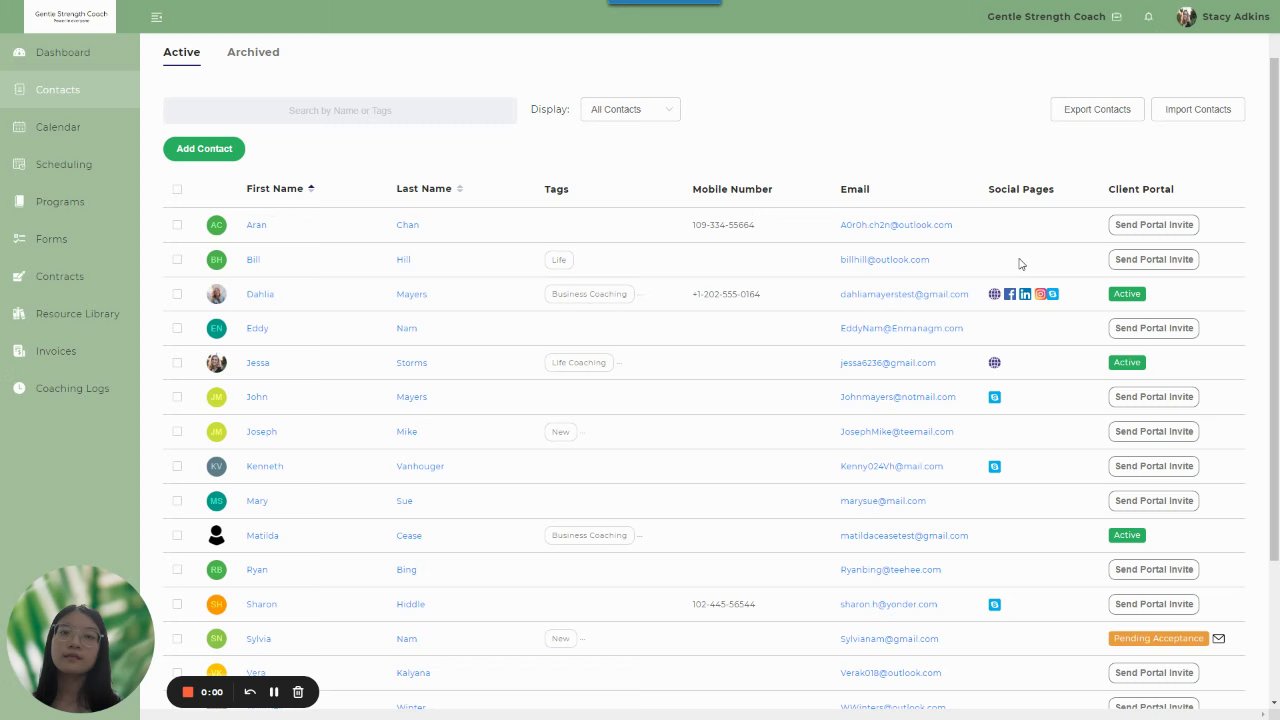1280x720 pixels.
Task: Open Dahlia Mayers' Skype icon
Action: [1053, 294]
